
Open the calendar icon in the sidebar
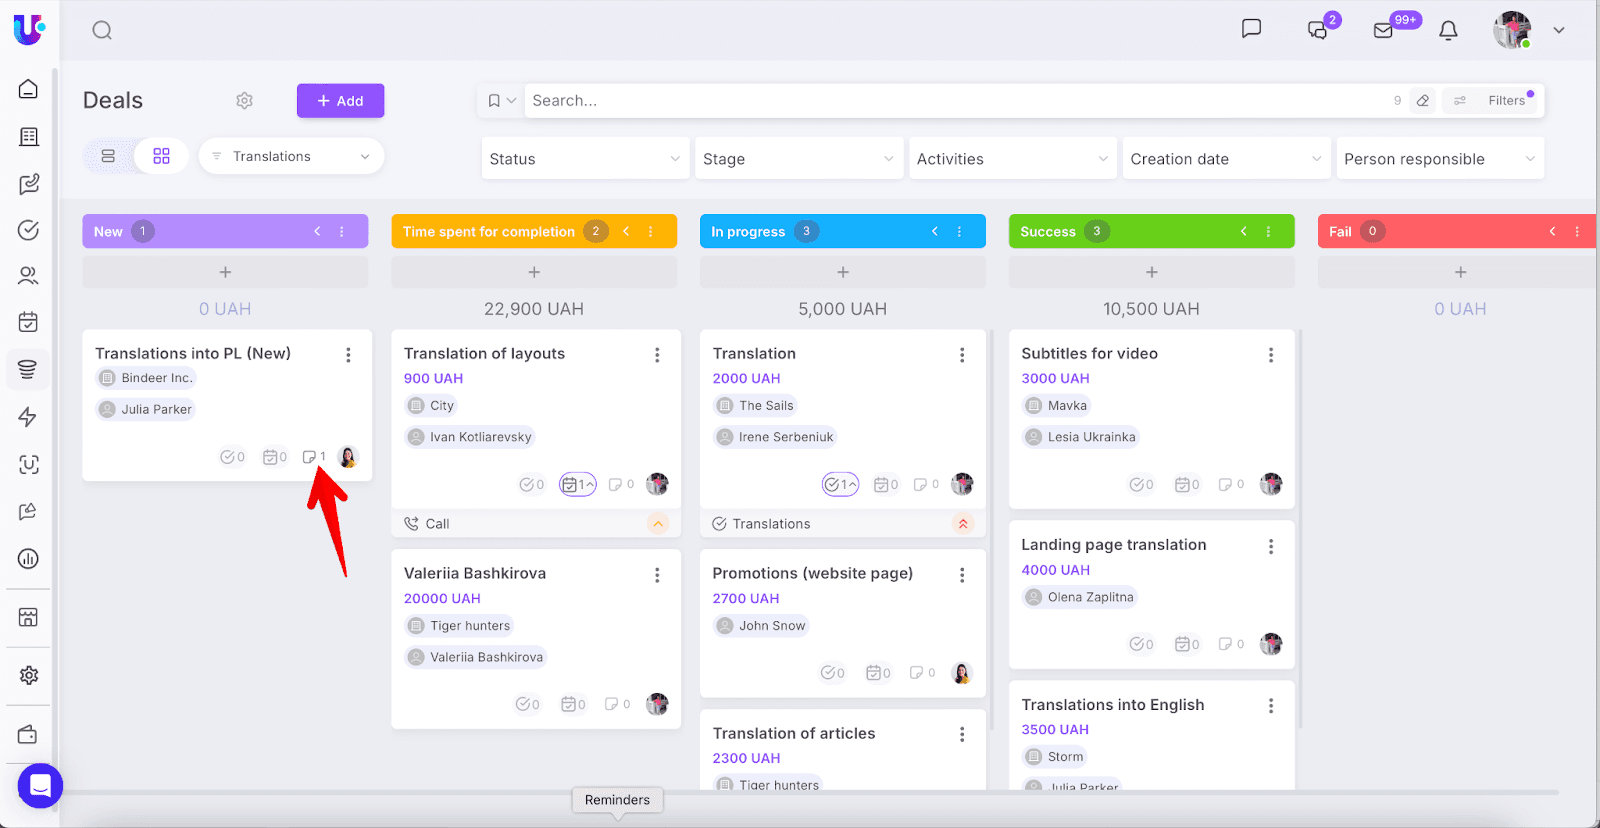tap(28, 321)
